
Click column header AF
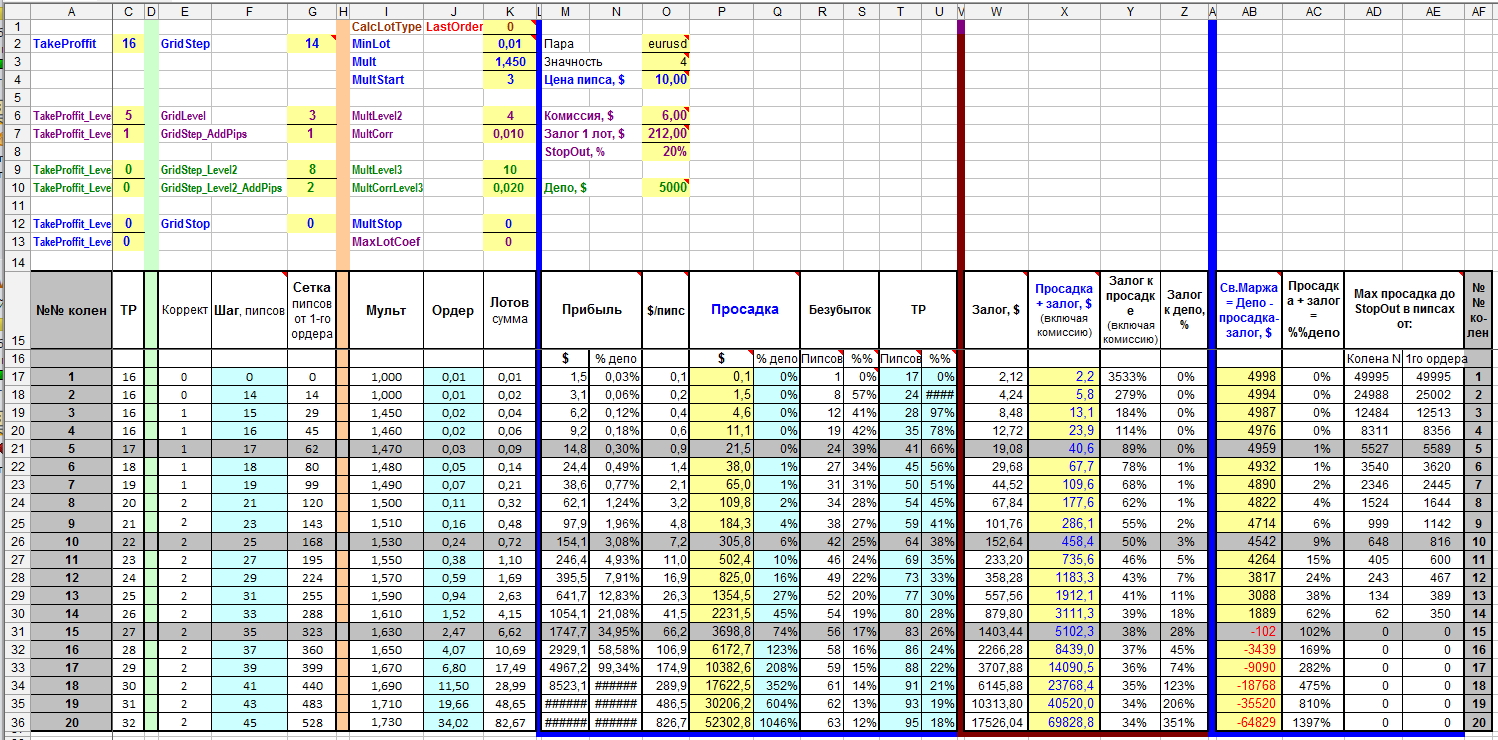[x=1480, y=10]
